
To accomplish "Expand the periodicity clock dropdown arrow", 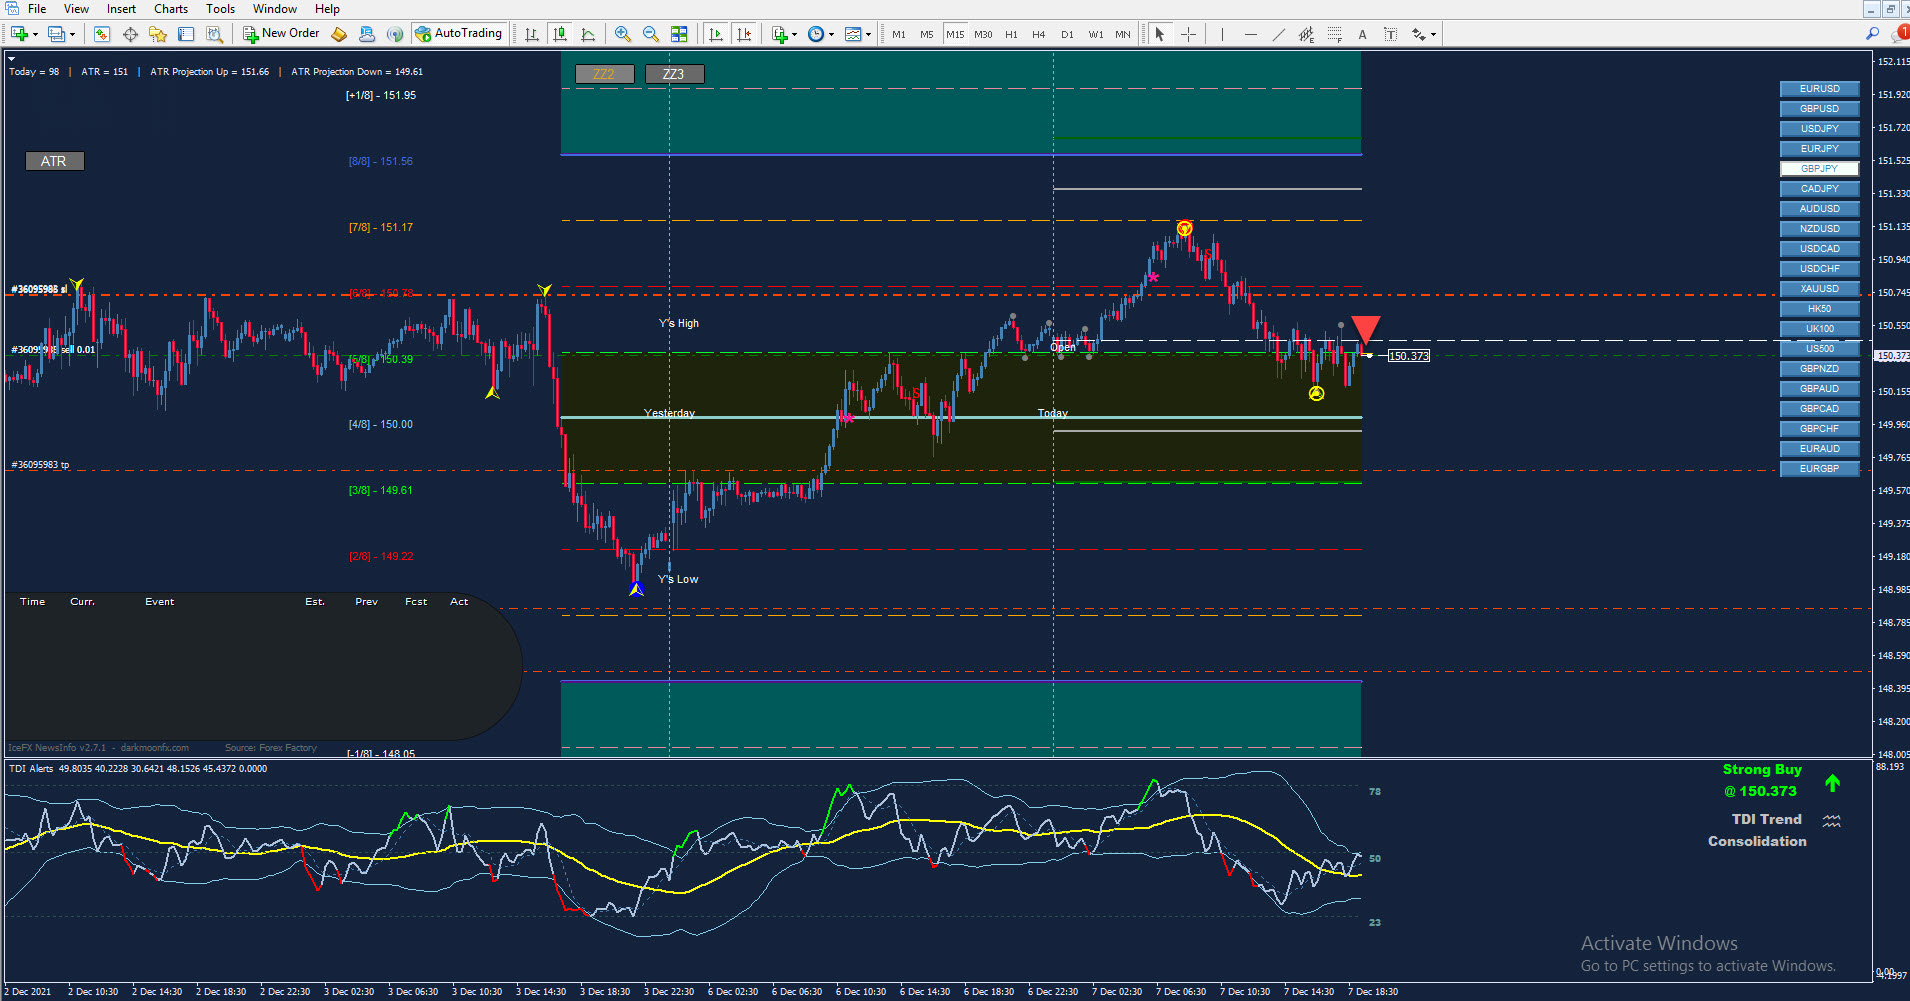I will [831, 34].
